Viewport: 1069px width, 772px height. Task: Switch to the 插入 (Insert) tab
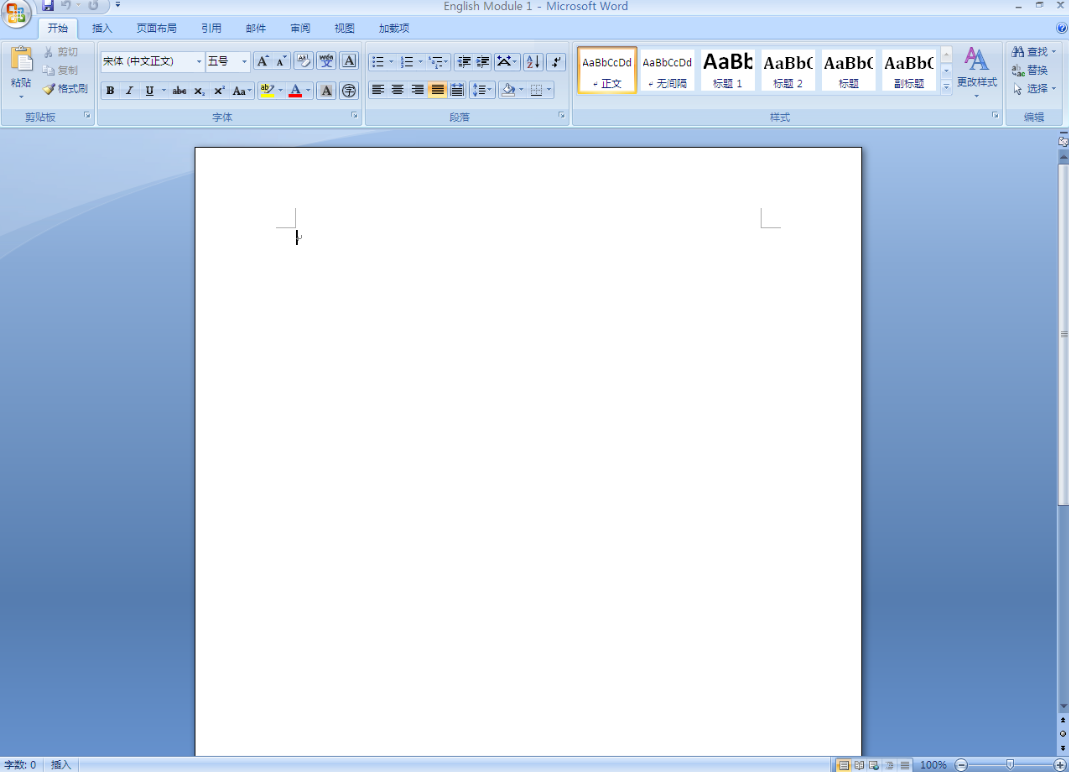102,28
